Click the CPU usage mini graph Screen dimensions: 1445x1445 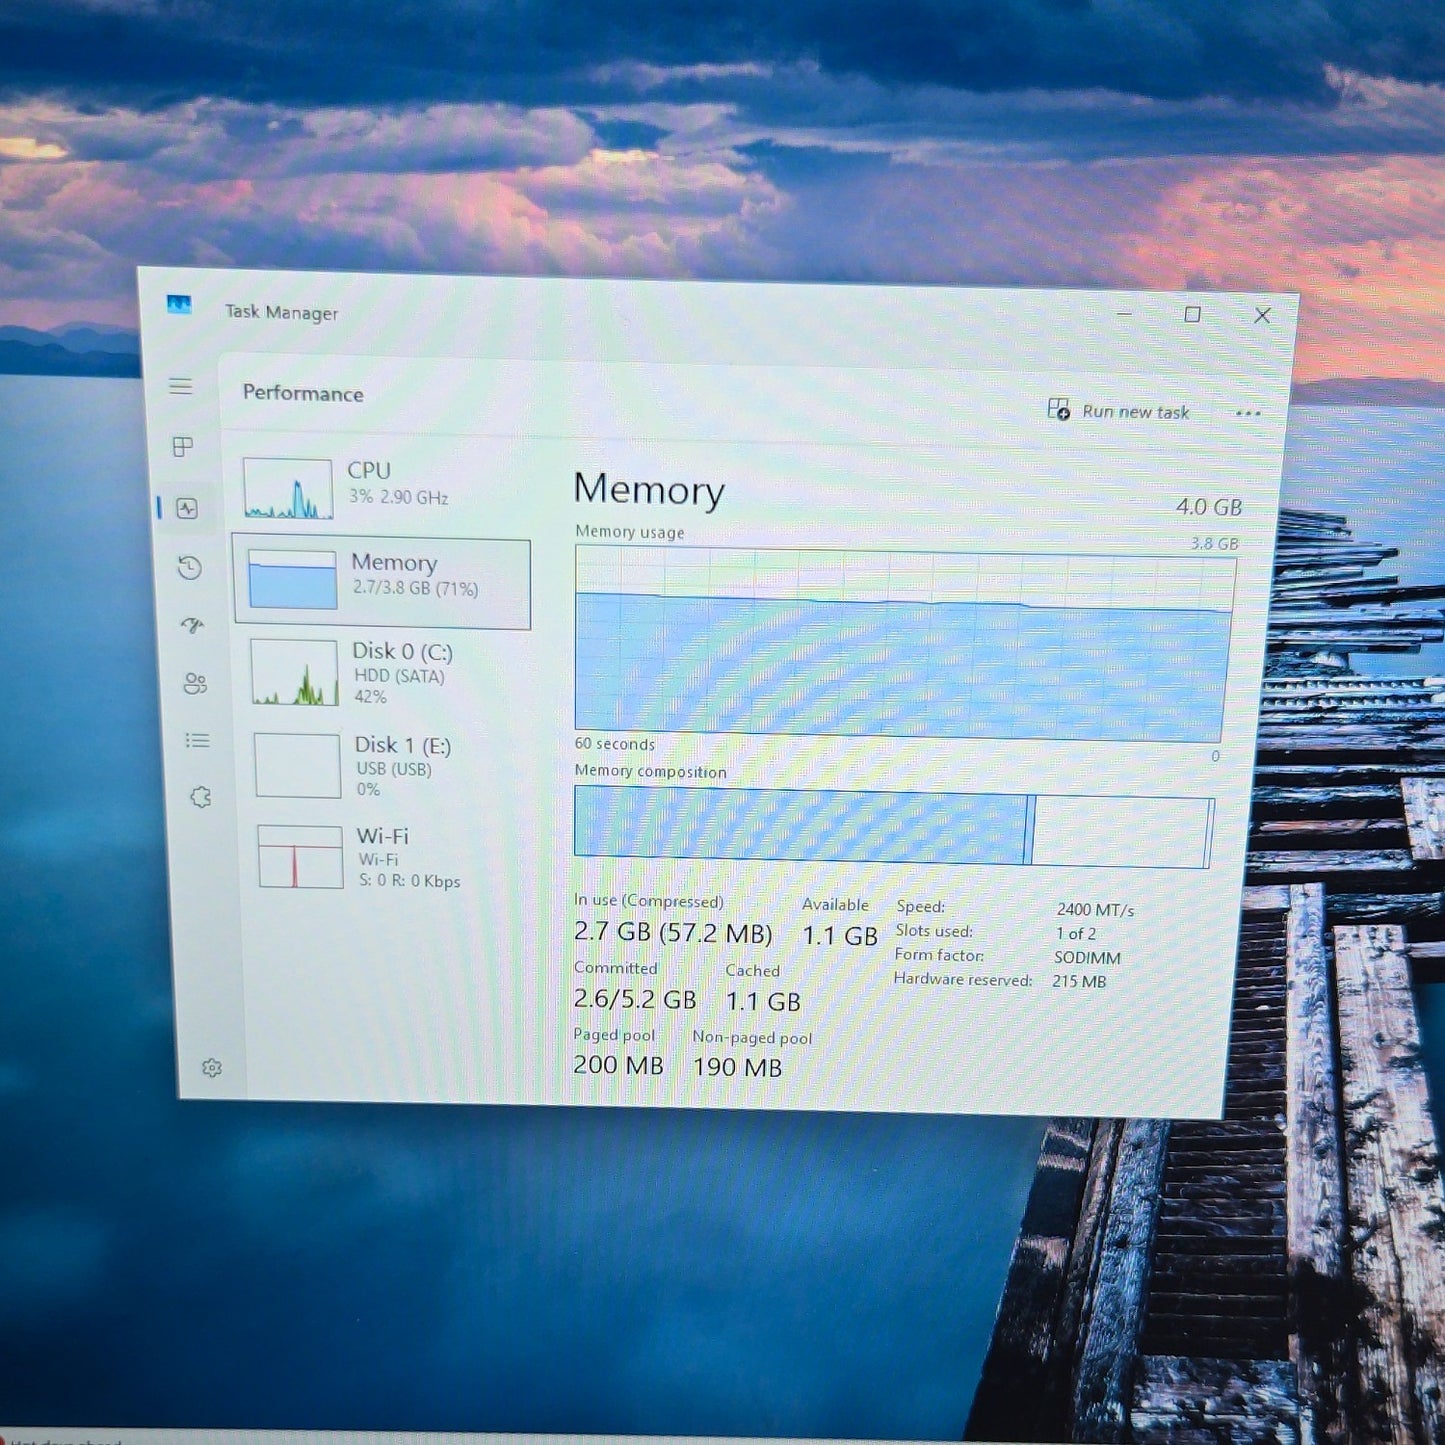288,488
